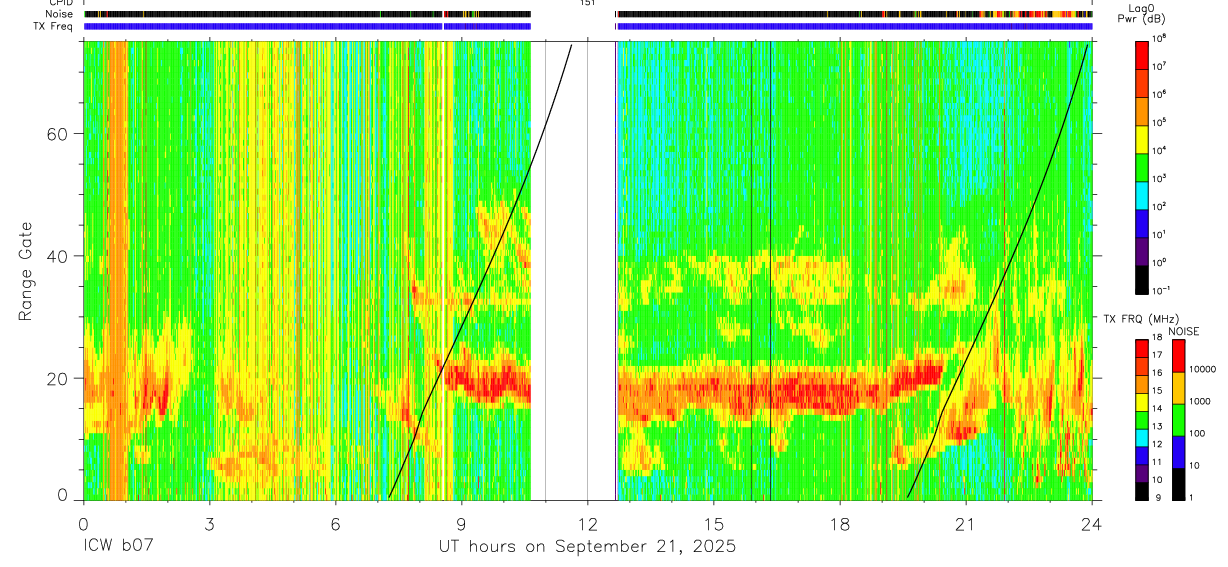The height and width of the screenshot is (567, 1228).
Task: Click the '151' CPID value
Action: (x=587, y=3)
